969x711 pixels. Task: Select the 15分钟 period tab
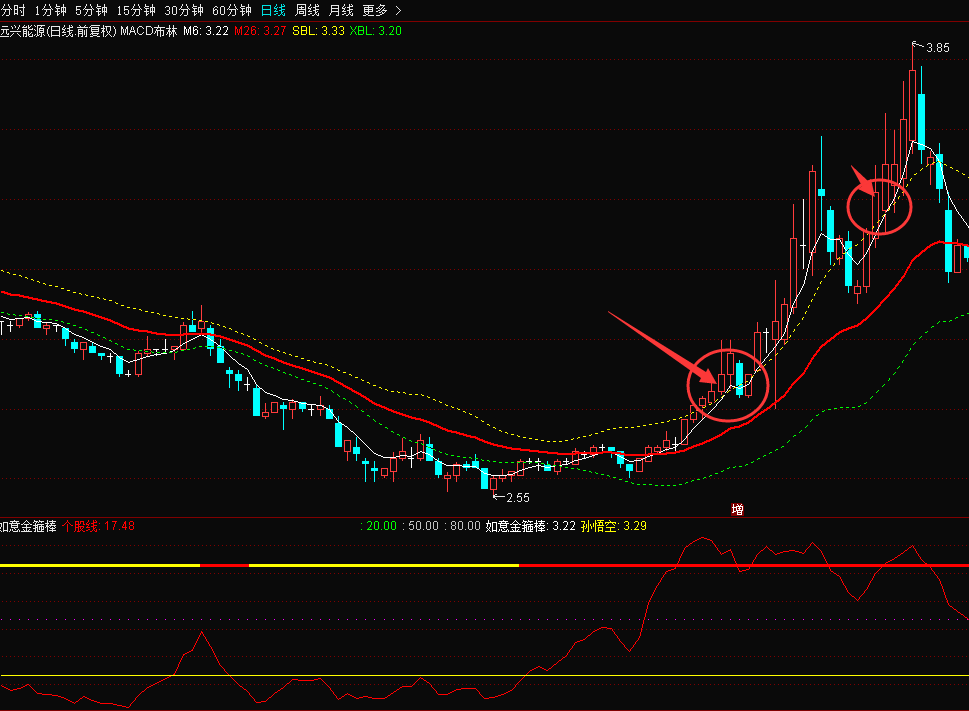pyautogui.click(x=136, y=11)
